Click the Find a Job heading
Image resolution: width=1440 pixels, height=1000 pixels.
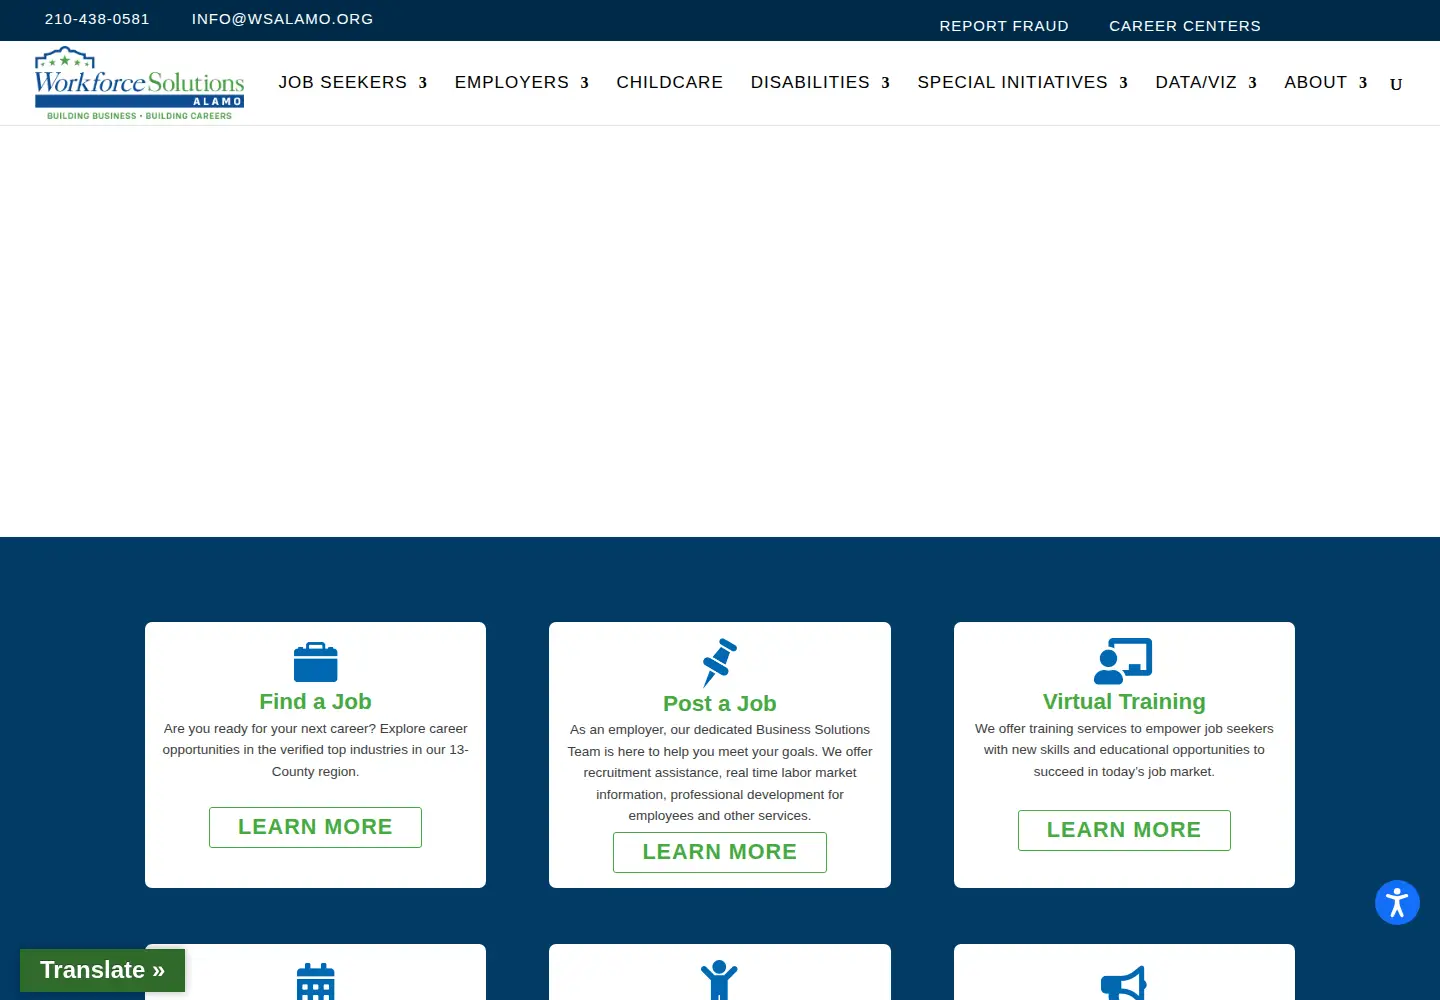tap(315, 702)
